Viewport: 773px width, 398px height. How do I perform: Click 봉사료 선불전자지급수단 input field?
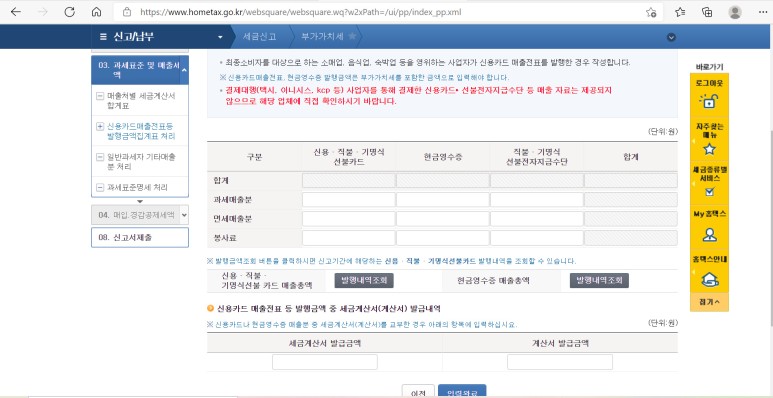(x=537, y=238)
